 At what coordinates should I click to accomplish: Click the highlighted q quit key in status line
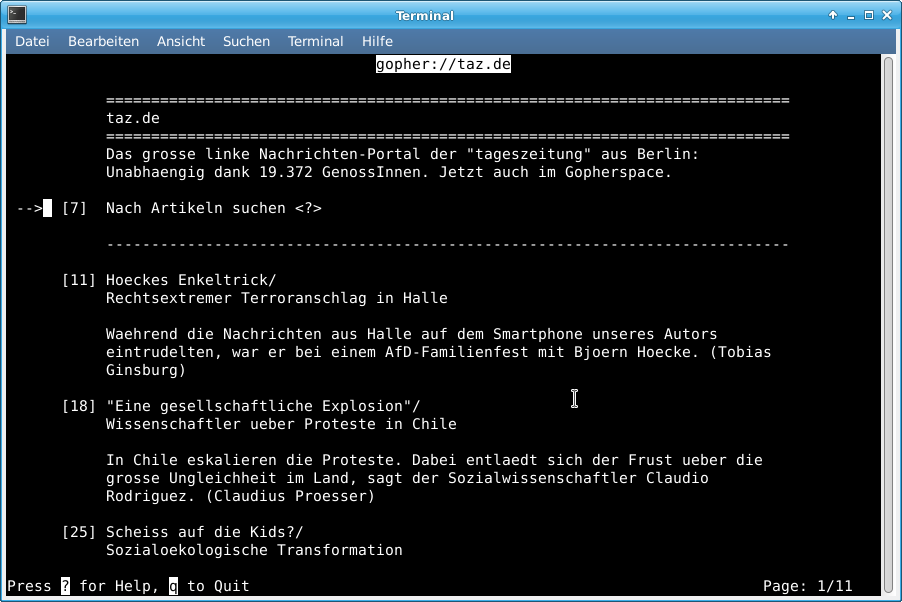[173, 586]
